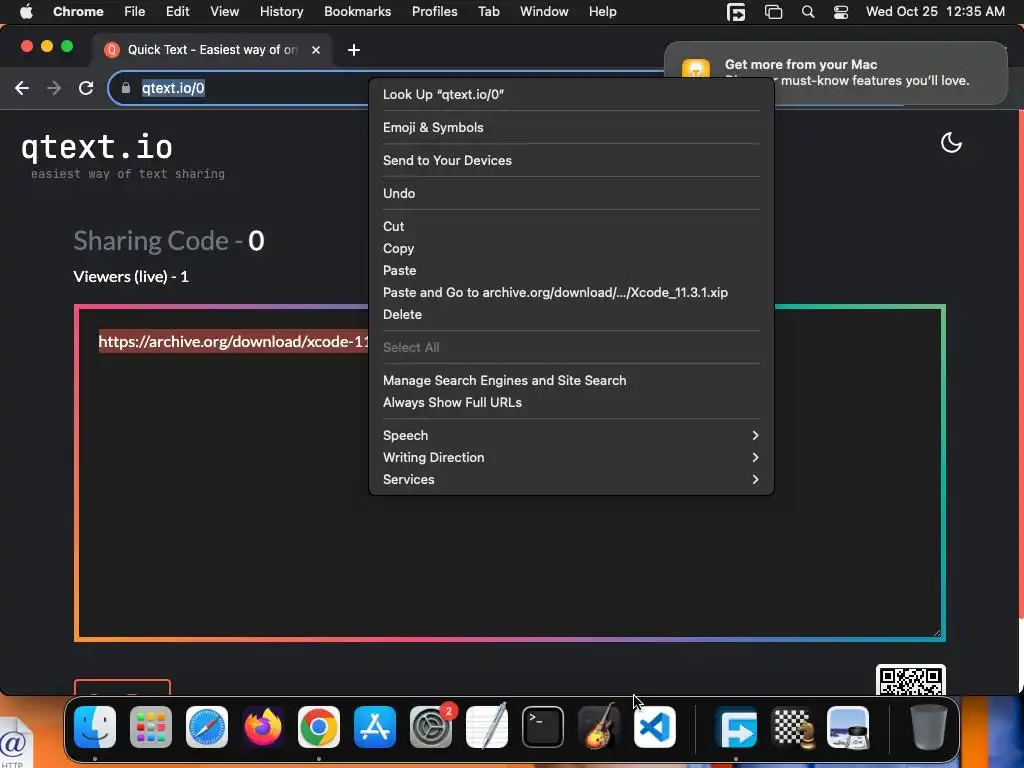Viewport: 1024px width, 768px height.
Task: Click the archive.org URL in text area
Action: coord(234,342)
